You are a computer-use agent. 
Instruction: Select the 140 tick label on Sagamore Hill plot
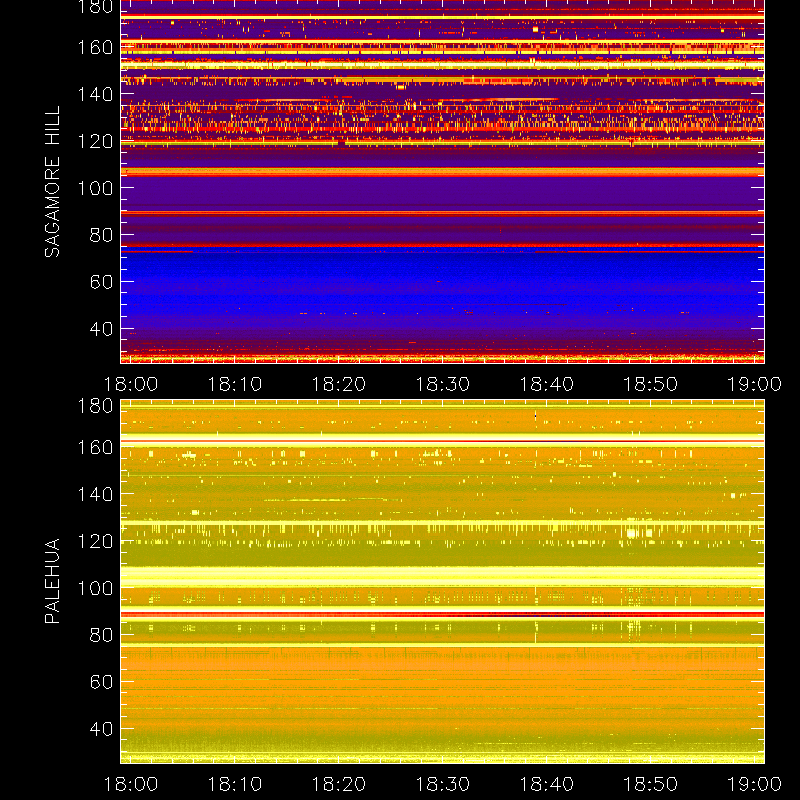[x=95, y=94]
